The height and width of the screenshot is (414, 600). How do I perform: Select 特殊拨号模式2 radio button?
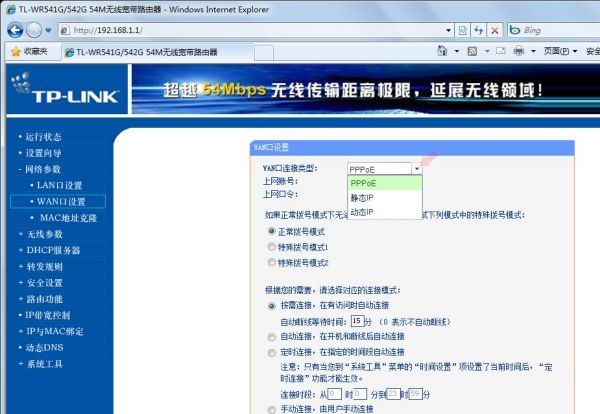click(x=272, y=262)
